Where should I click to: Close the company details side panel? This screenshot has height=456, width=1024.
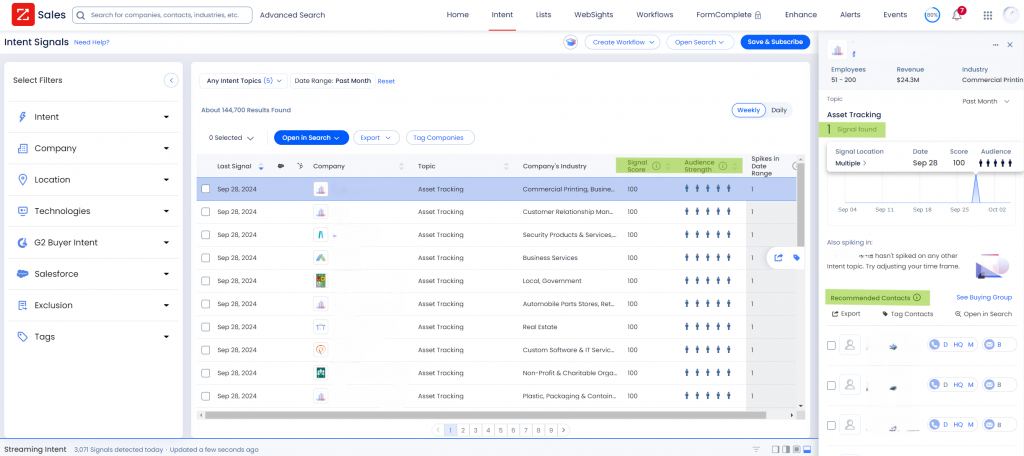(1010, 45)
